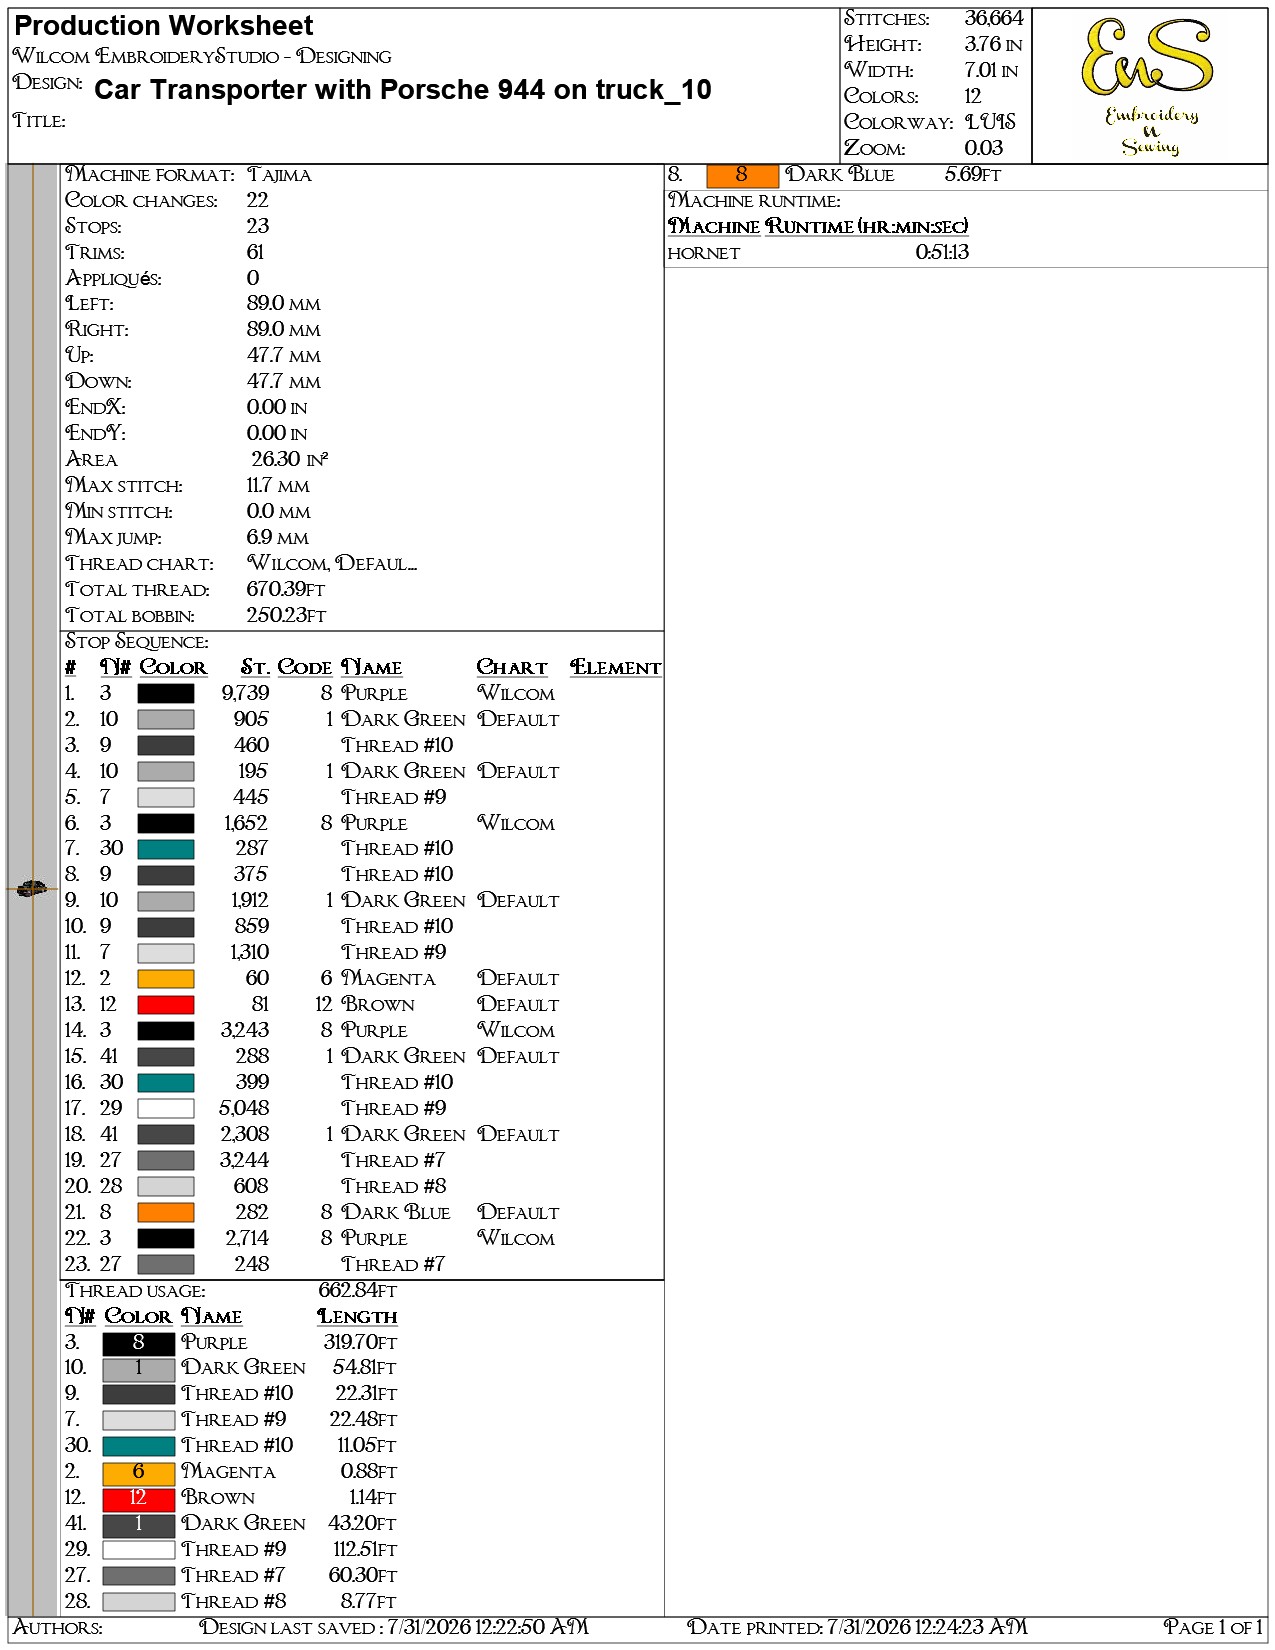Image resolution: width=1275 pixels, height=1650 pixels.
Task: Pick the amber Magenta swatch in stop row 12
Action: point(166,979)
